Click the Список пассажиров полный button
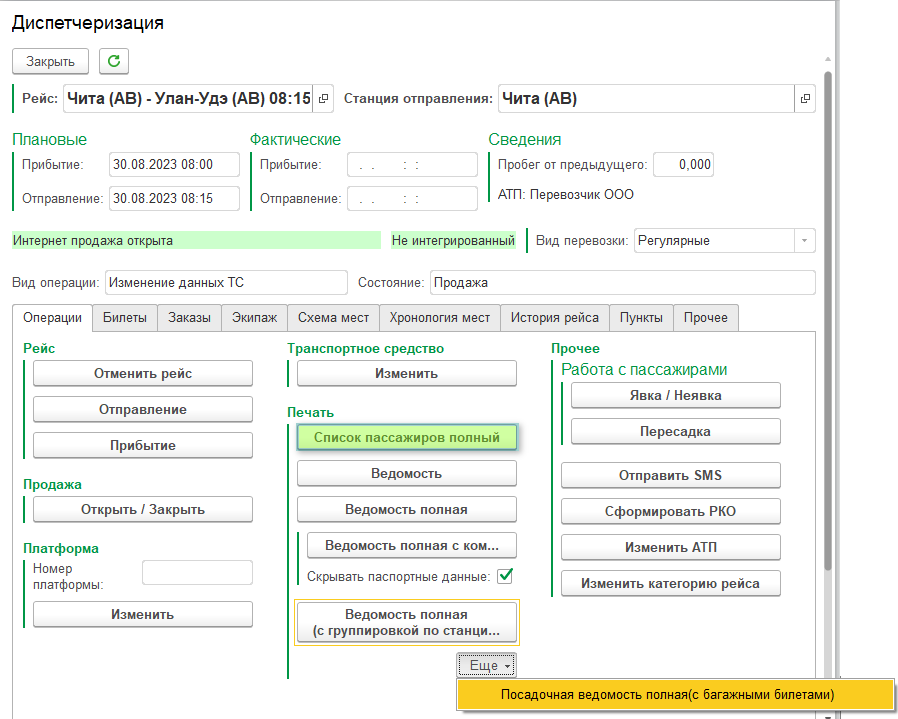Viewport: 898px width, 719px height. 406,437
